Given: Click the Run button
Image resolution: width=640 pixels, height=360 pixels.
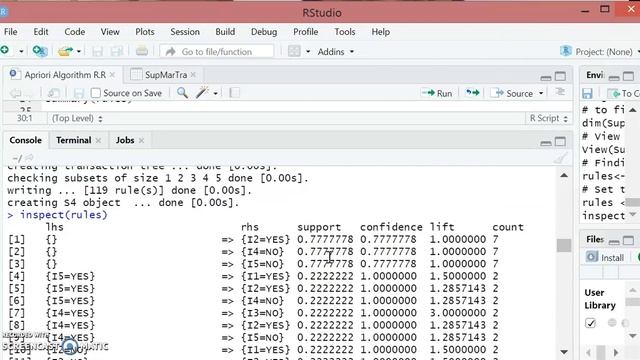Looking at the screenshot, I should click(437, 93).
